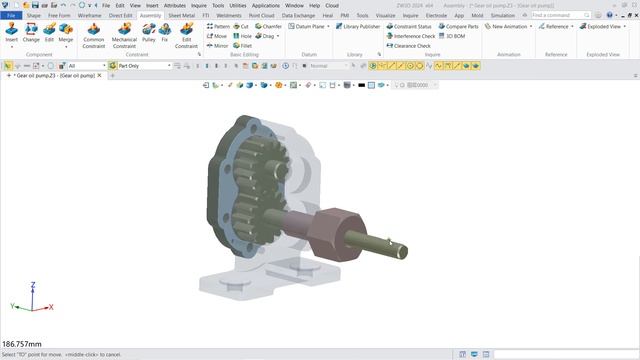This screenshot has height=360, width=640.
Task: Click the orange render-mode icon in view toolbar
Action: (x=278, y=85)
